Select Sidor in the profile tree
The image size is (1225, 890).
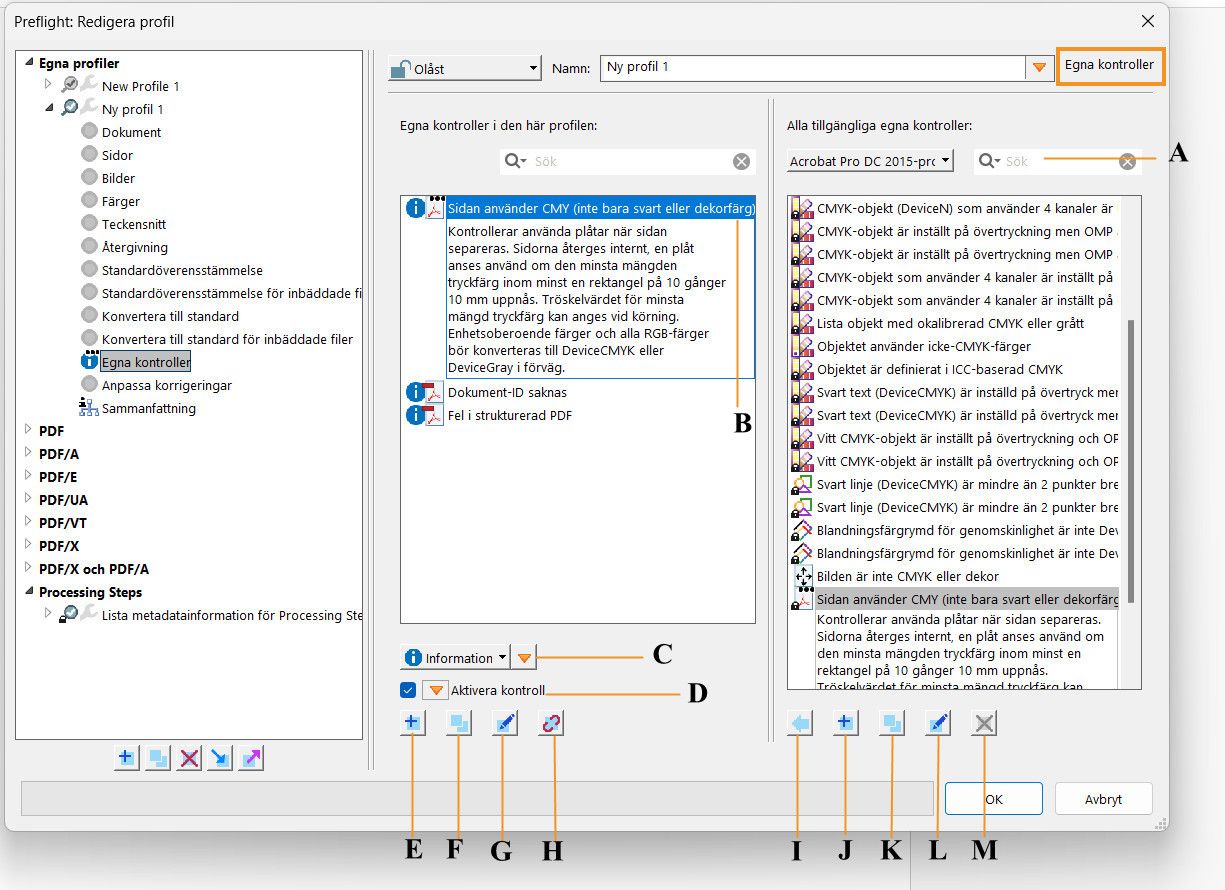coord(117,155)
